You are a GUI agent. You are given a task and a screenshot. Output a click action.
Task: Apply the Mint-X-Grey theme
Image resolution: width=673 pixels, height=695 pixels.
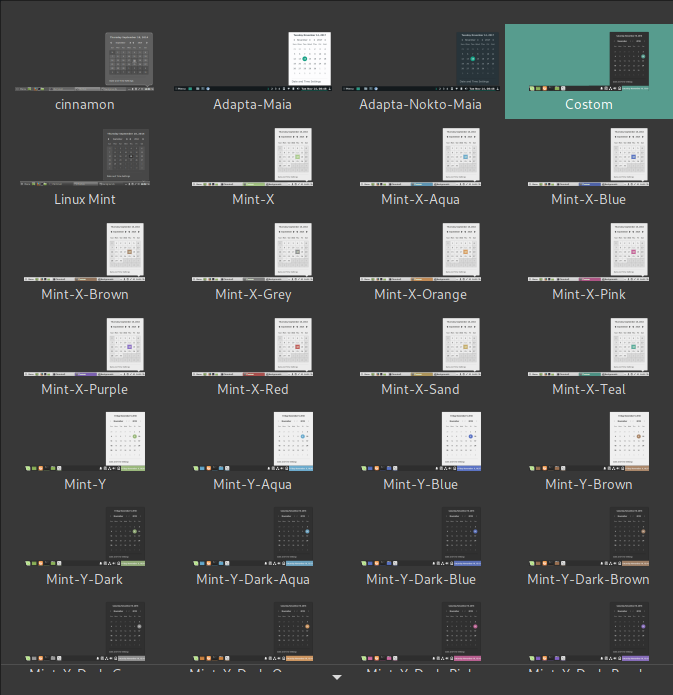point(252,262)
